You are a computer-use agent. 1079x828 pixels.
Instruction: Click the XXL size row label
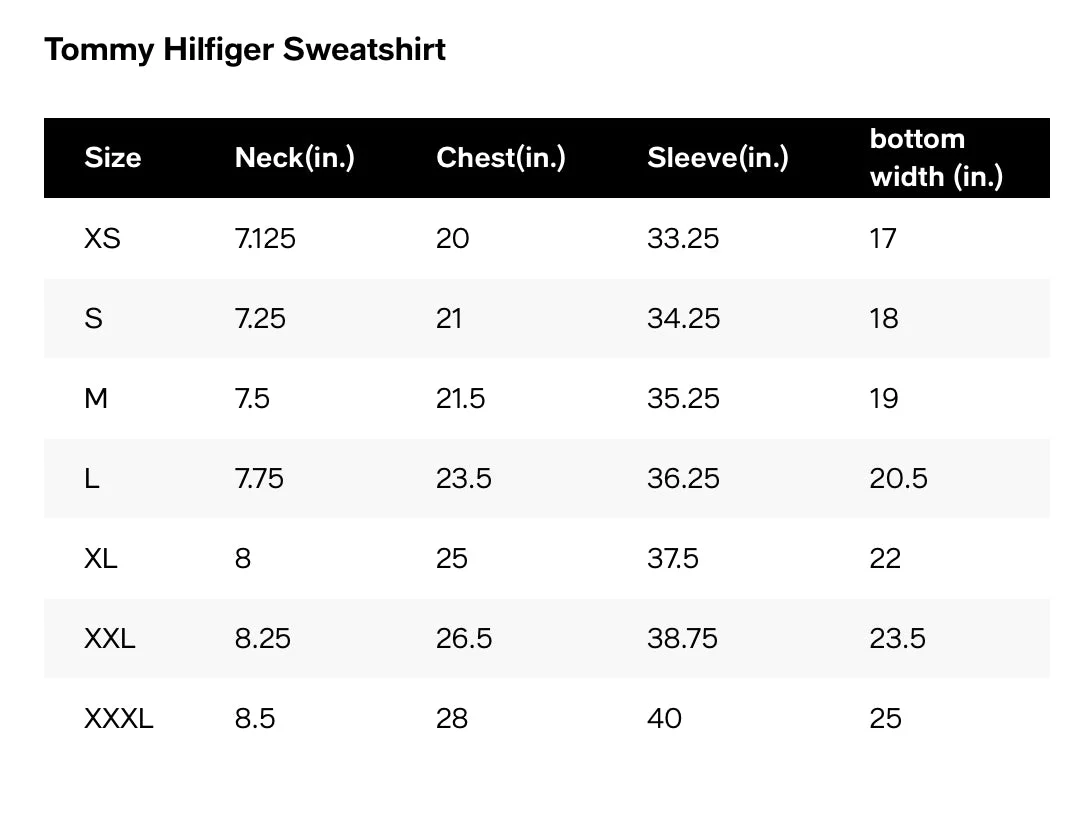[x=110, y=638]
